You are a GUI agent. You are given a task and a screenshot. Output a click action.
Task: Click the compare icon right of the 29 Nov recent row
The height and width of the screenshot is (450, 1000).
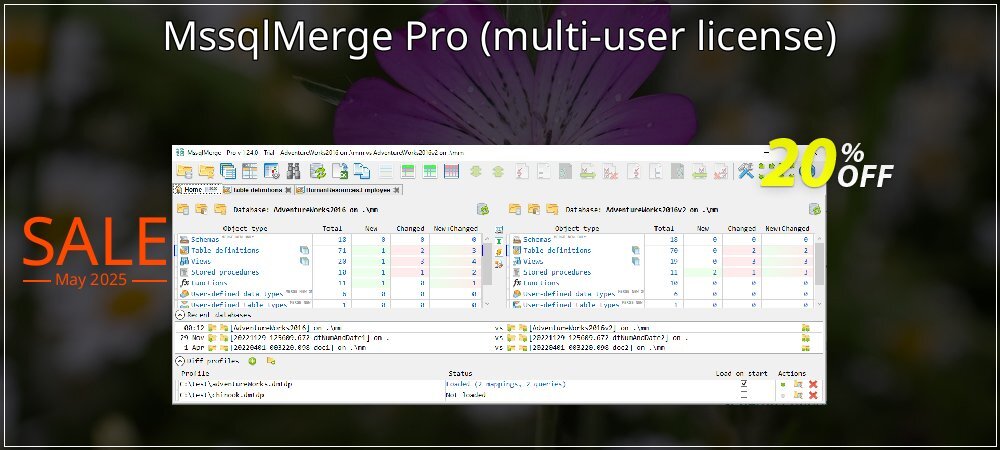coord(805,338)
